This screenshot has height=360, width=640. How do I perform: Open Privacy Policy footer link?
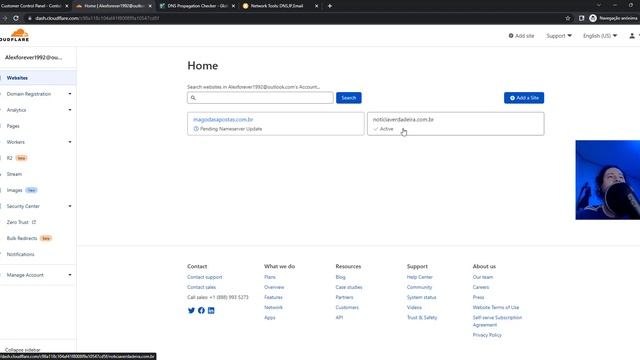[x=487, y=335]
